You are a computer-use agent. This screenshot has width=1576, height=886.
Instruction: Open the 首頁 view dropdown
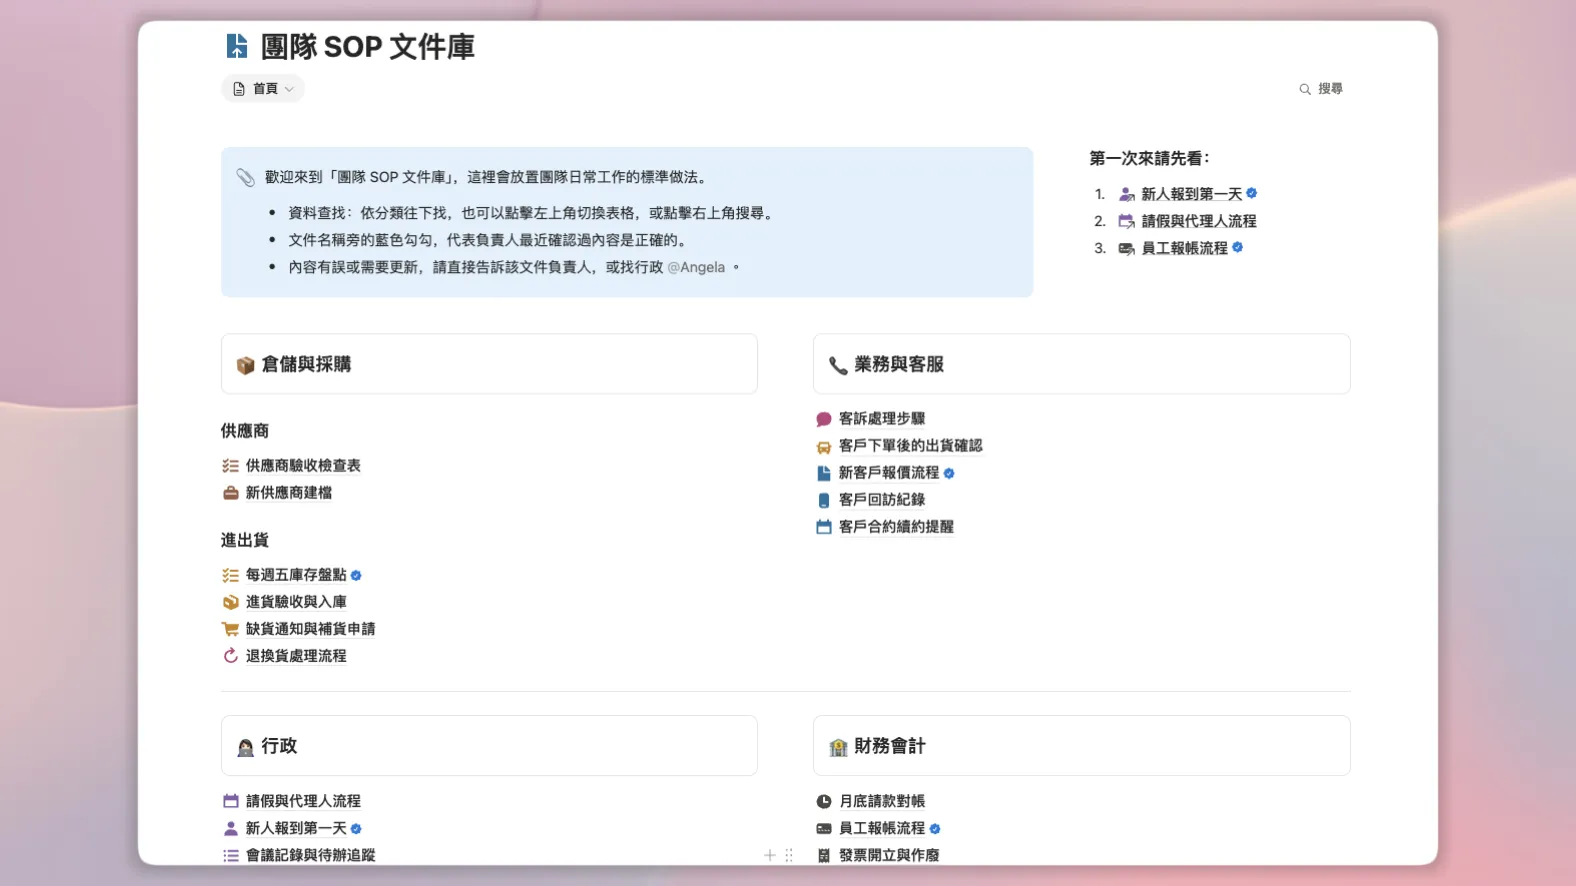(263, 89)
